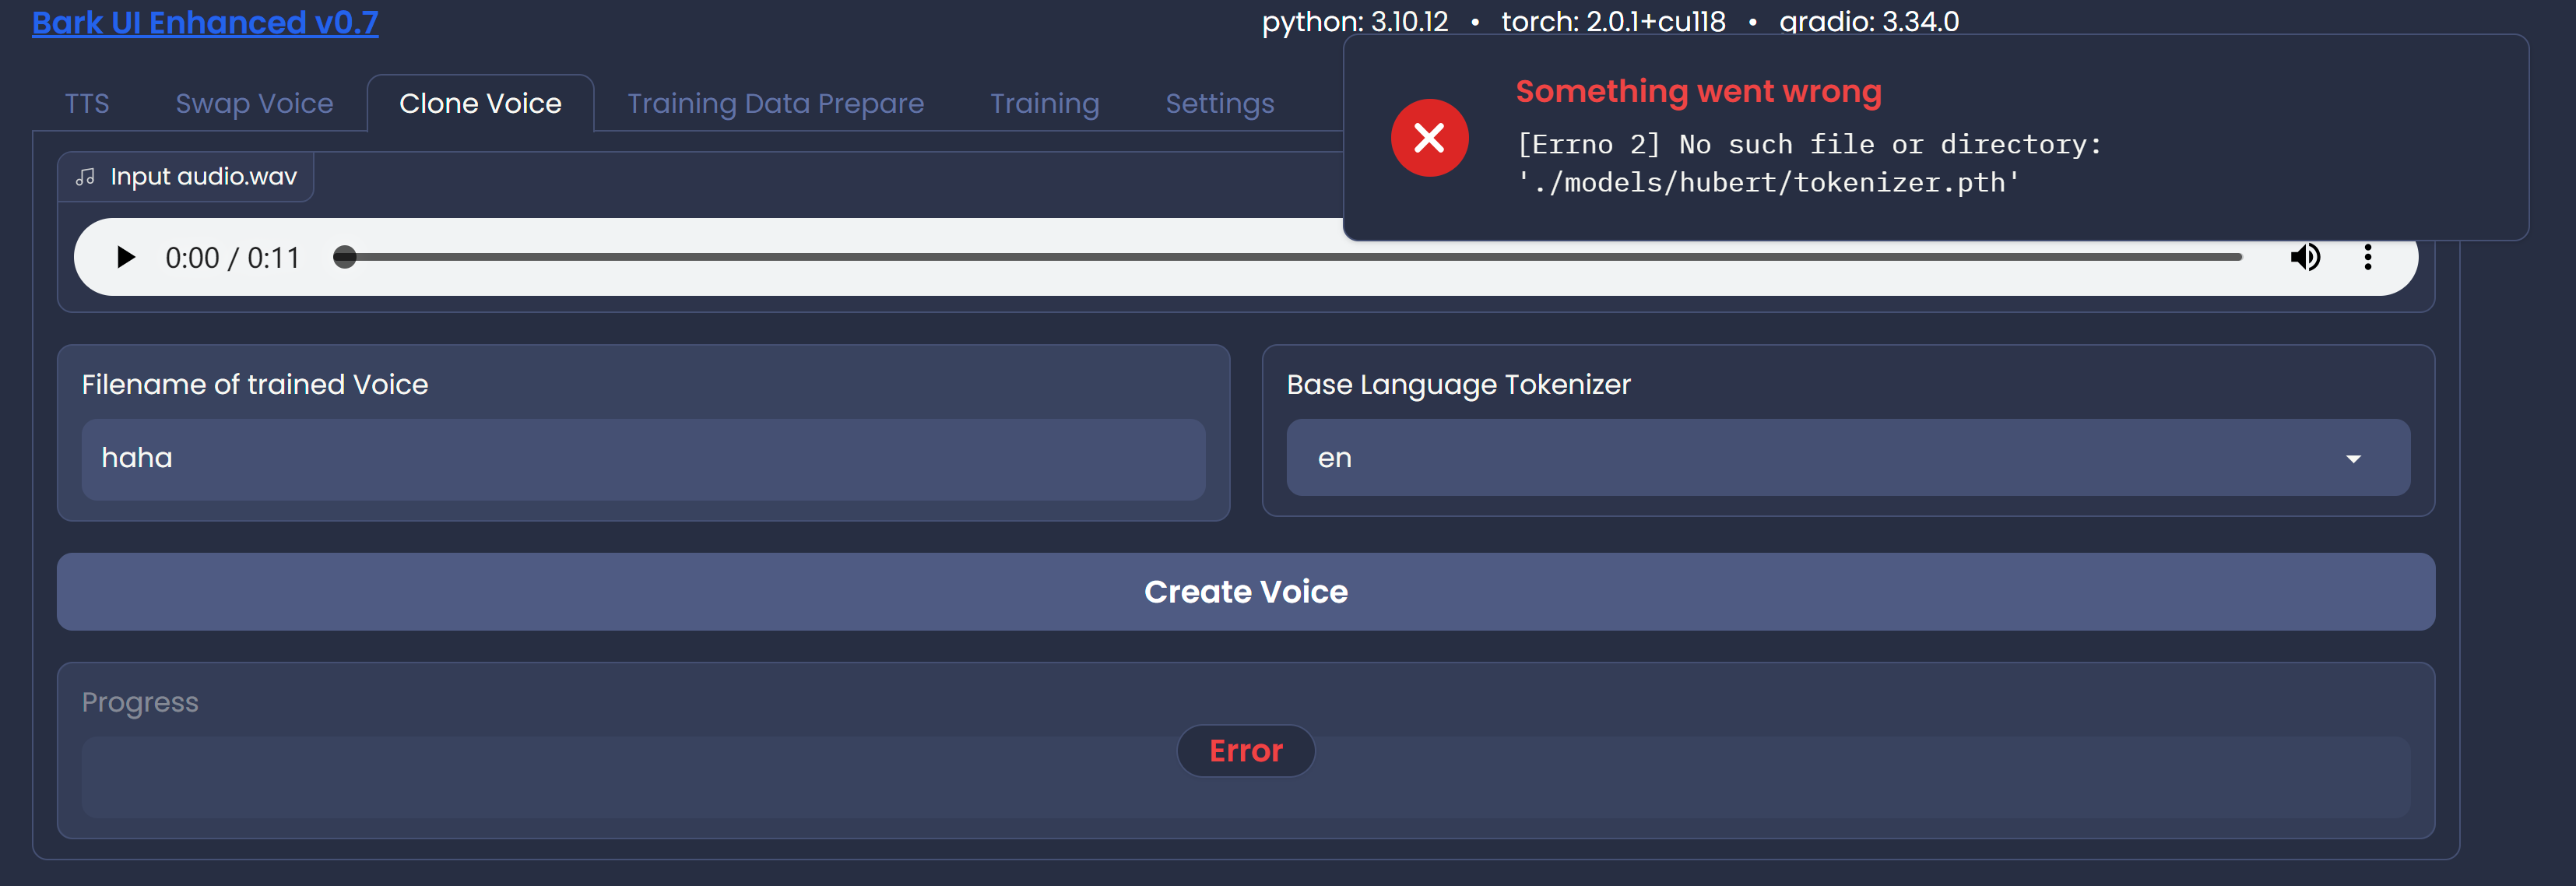Open the Training tab

pyautogui.click(x=1045, y=103)
